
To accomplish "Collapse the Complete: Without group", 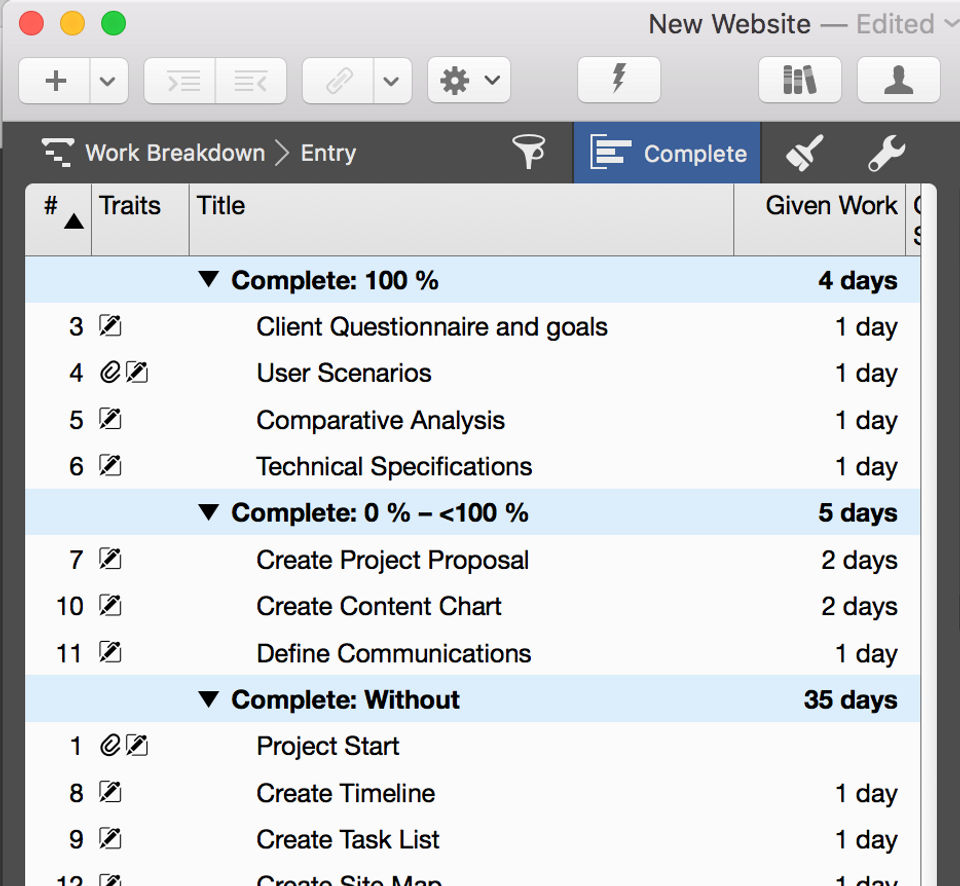I will pos(208,700).
